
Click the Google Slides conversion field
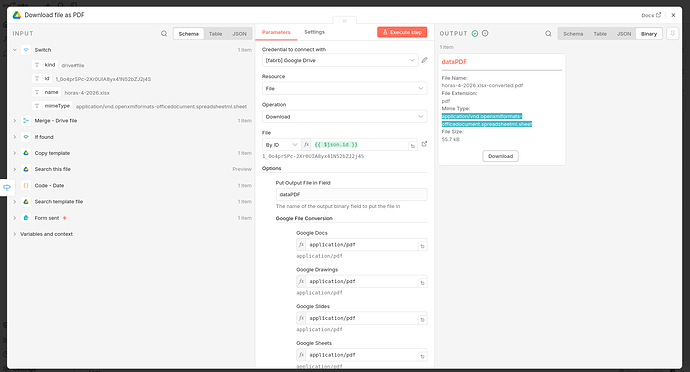point(362,318)
